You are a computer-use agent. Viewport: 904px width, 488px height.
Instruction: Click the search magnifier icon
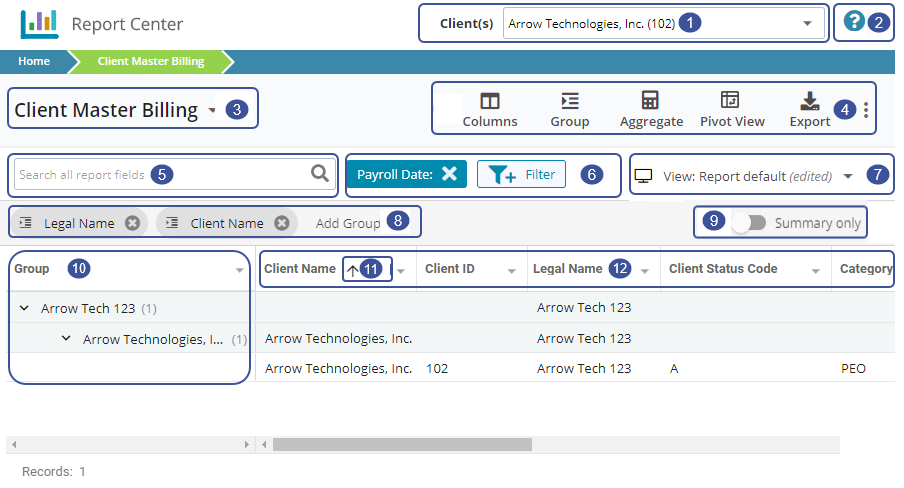(320, 174)
